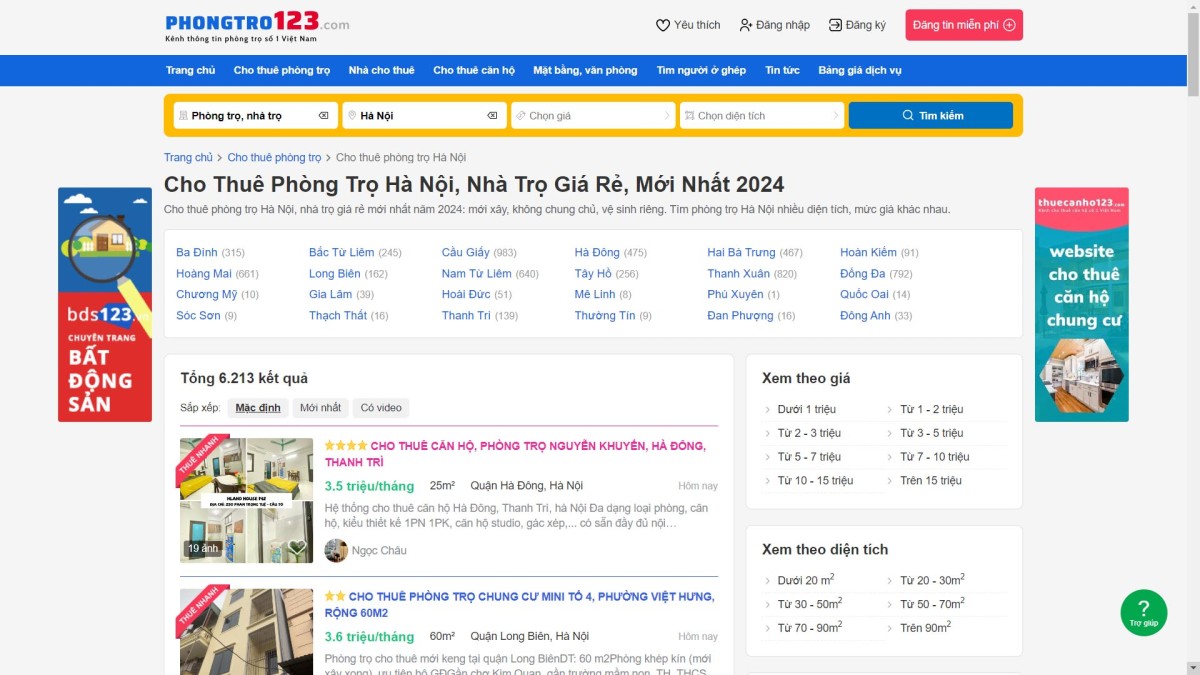Open the Ba Đình district link
1200x675 pixels.
pyautogui.click(x=197, y=253)
